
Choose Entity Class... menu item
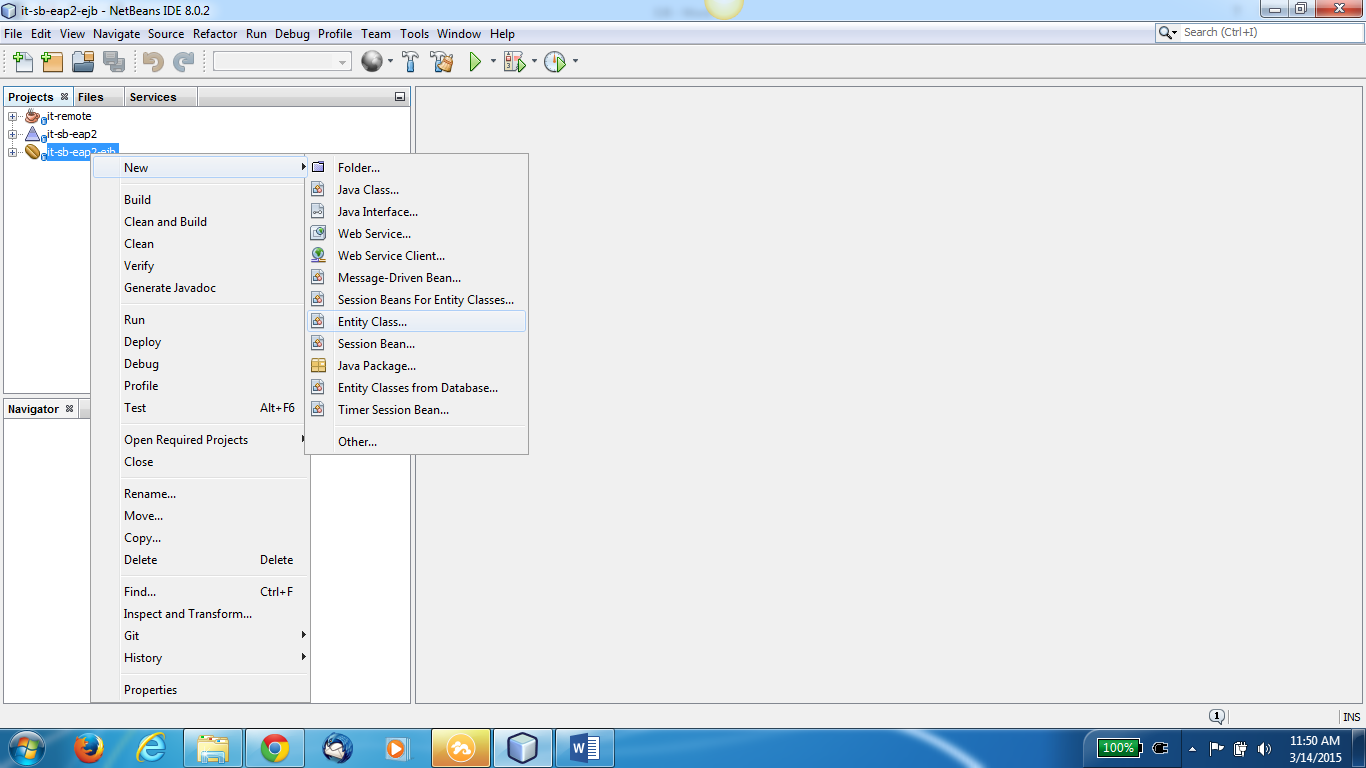click(416, 322)
